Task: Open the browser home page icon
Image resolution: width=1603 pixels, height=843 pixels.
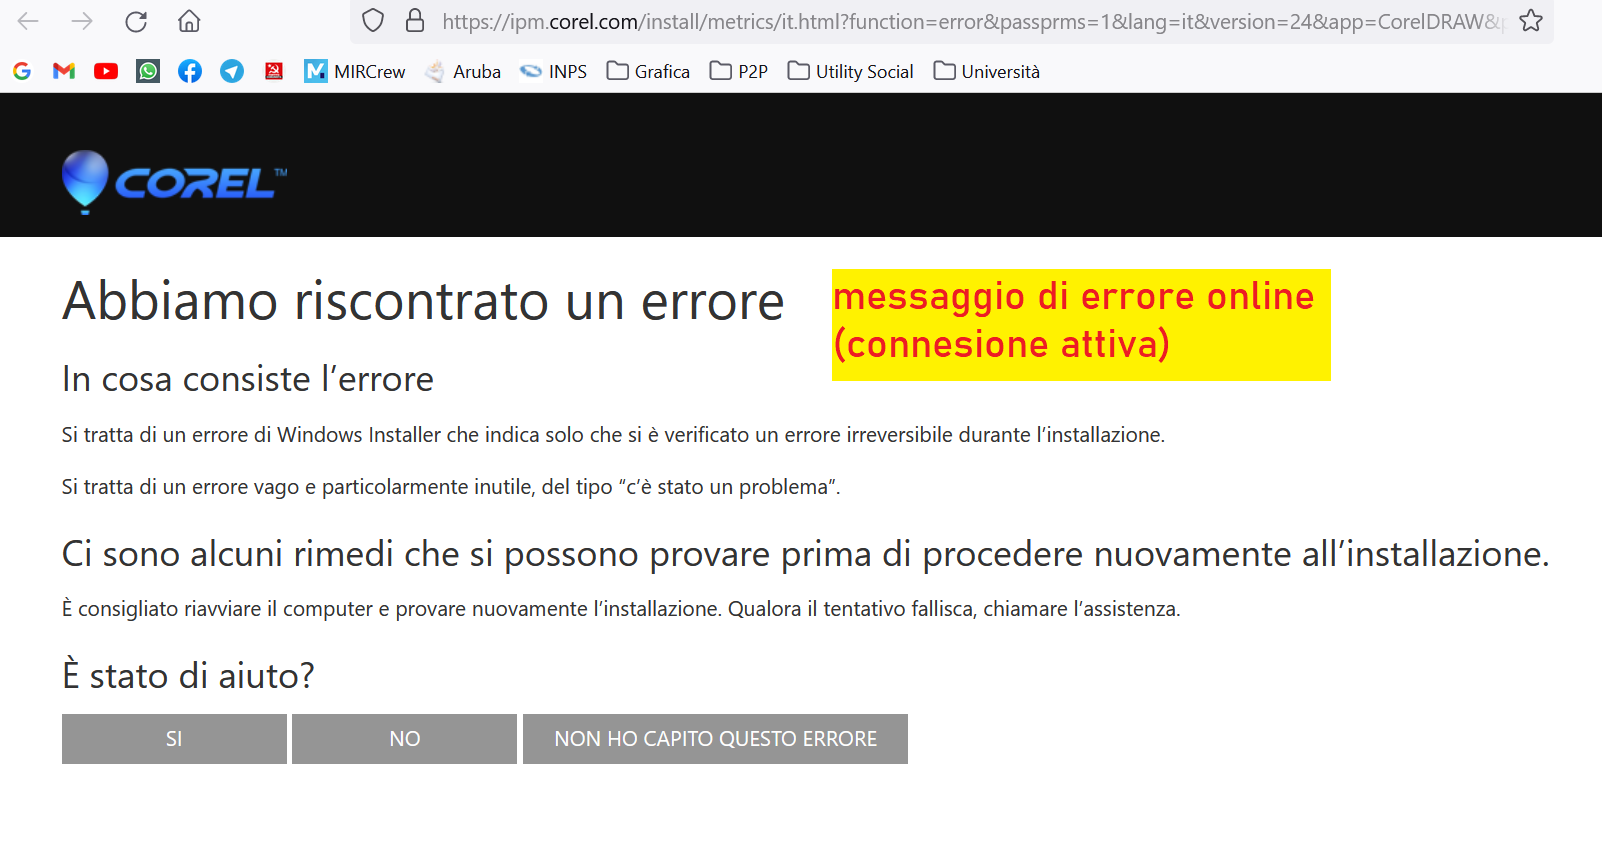Action: [189, 21]
